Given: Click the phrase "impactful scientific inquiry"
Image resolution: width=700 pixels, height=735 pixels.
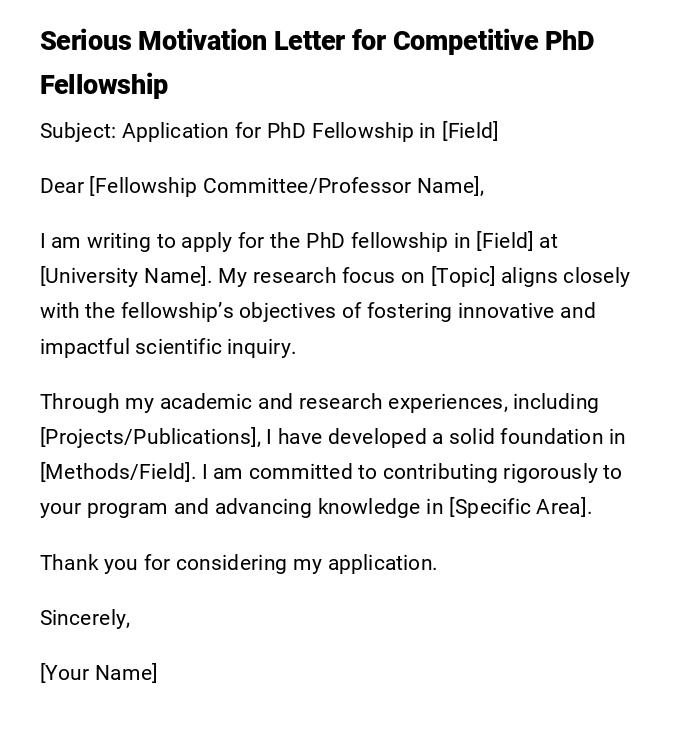Looking at the screenshot, I should tap(168, 347).
